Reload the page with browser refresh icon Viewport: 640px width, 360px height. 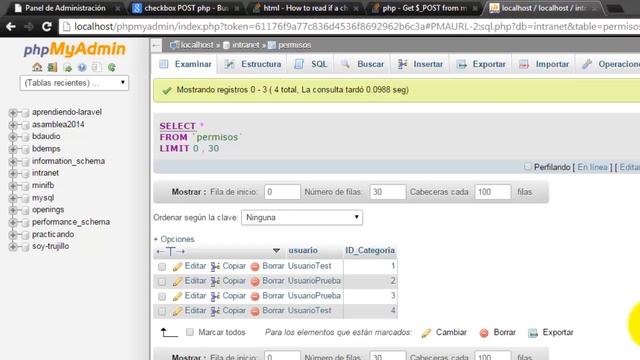(x=47, y=27)
